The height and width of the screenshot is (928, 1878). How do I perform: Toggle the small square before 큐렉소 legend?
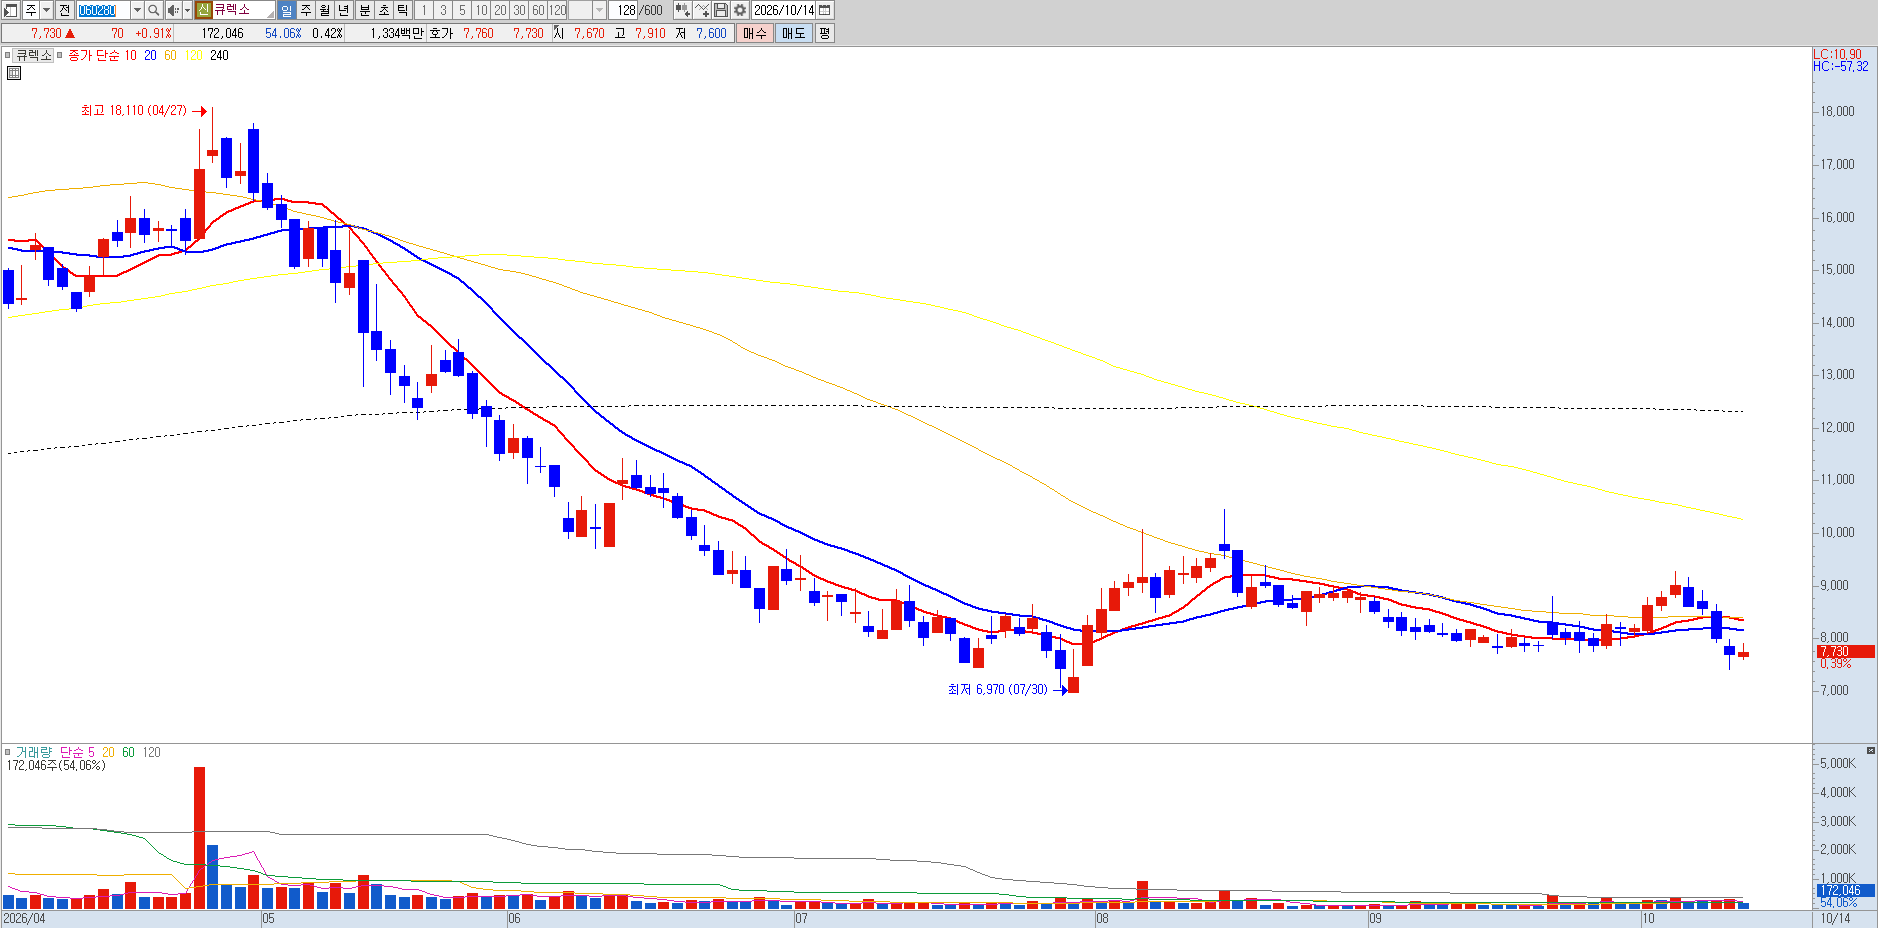click(x=7, y=55)
